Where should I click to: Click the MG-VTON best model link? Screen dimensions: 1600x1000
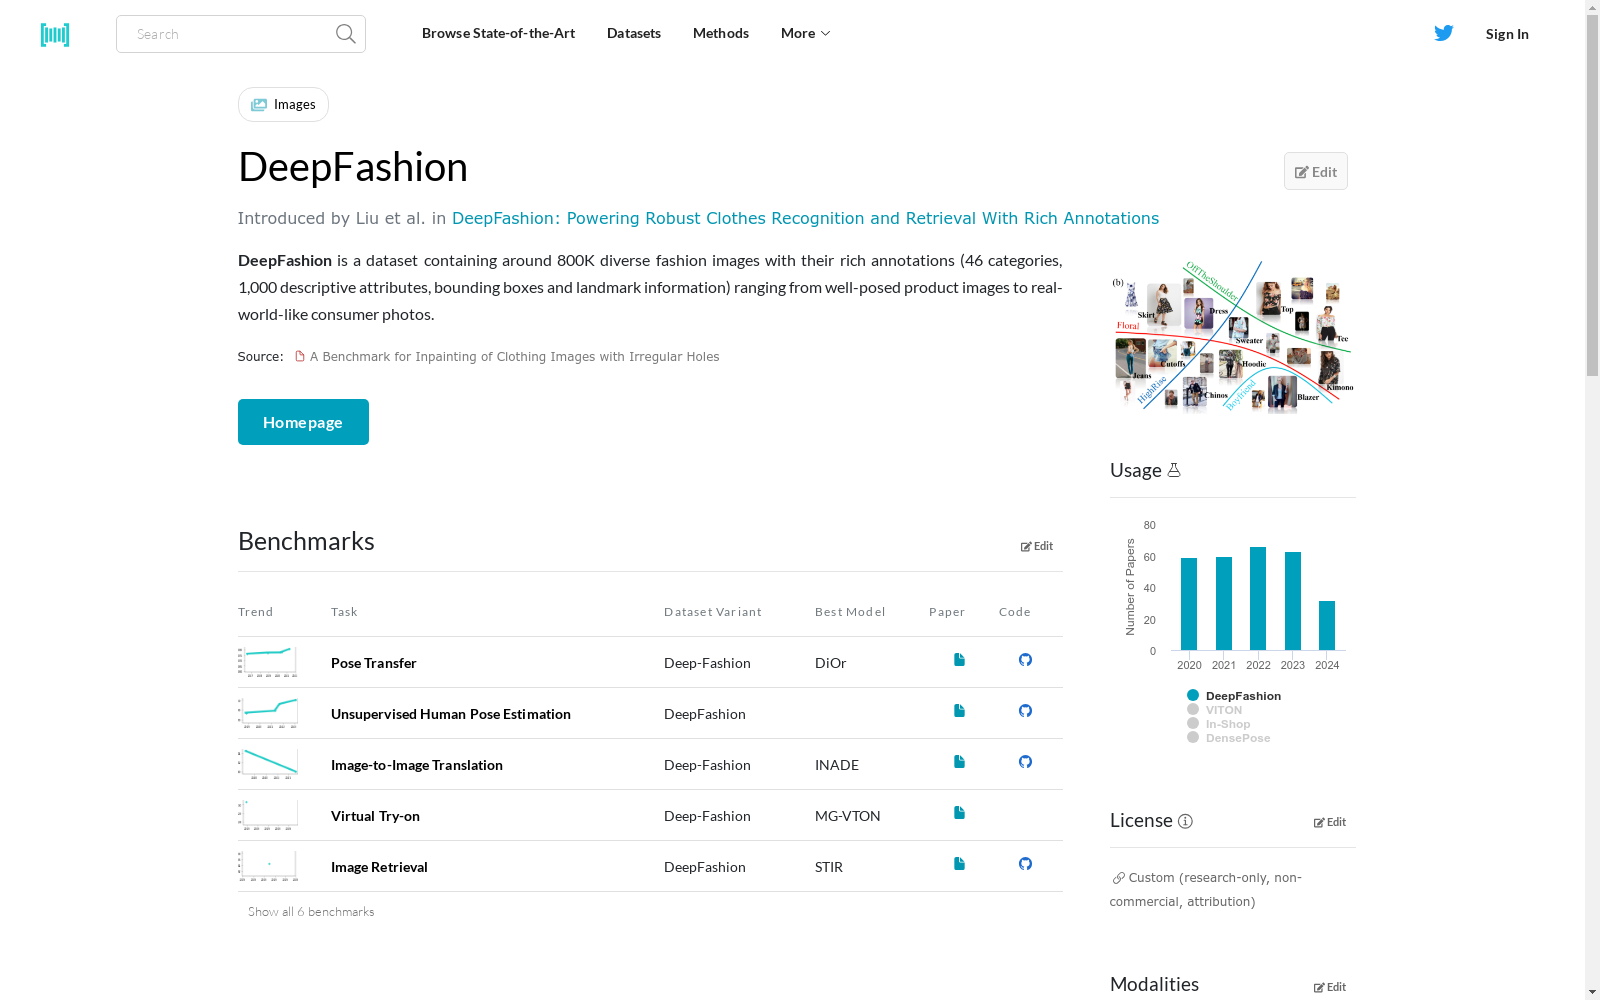tap(848, 816)
